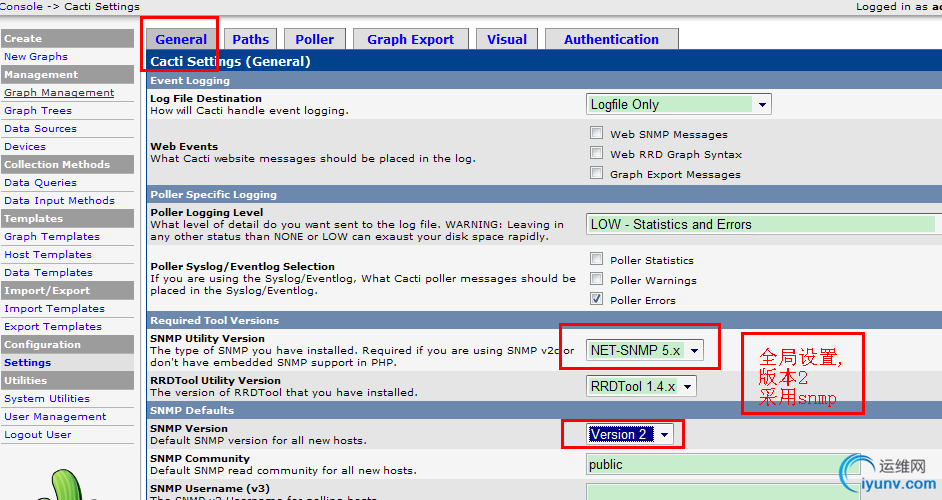
Task: Open Export Templates link
Action: (x=53, y=327)
